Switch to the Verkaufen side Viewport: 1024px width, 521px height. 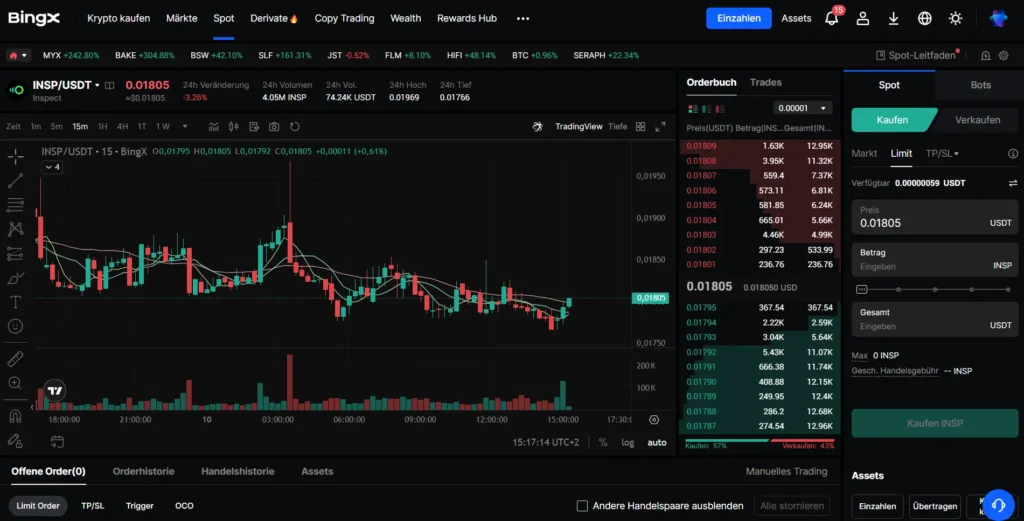[x=977, y=120]
